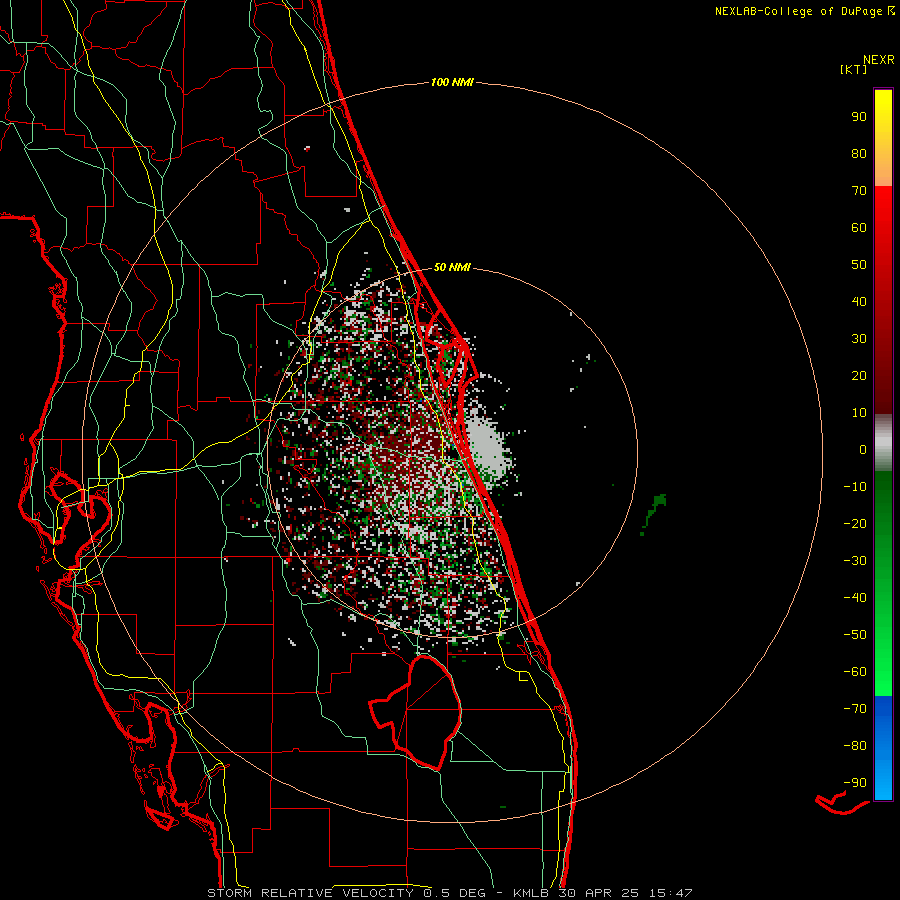900x900 pixels.
Task: Select the 100 NMI range ring label
Action: click(452, 82)
